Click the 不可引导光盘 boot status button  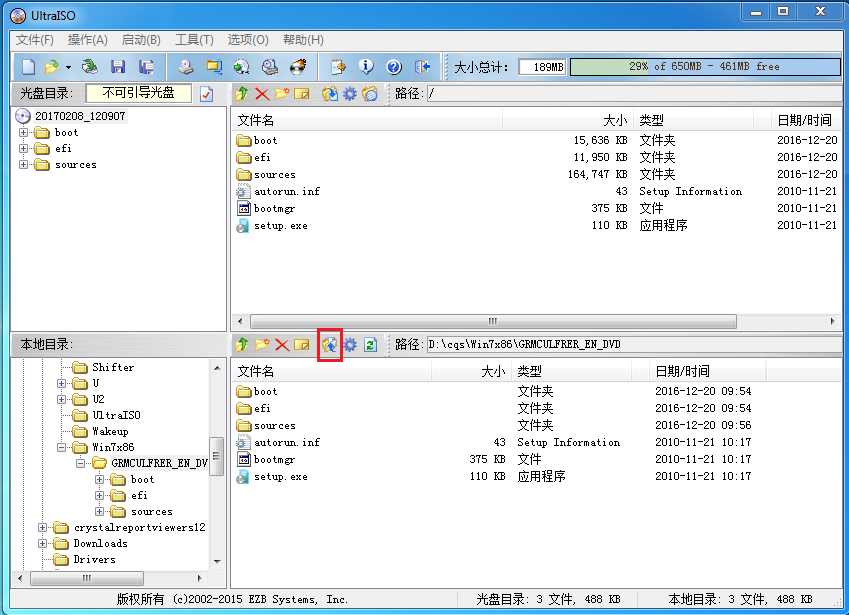tap(139, 93)
